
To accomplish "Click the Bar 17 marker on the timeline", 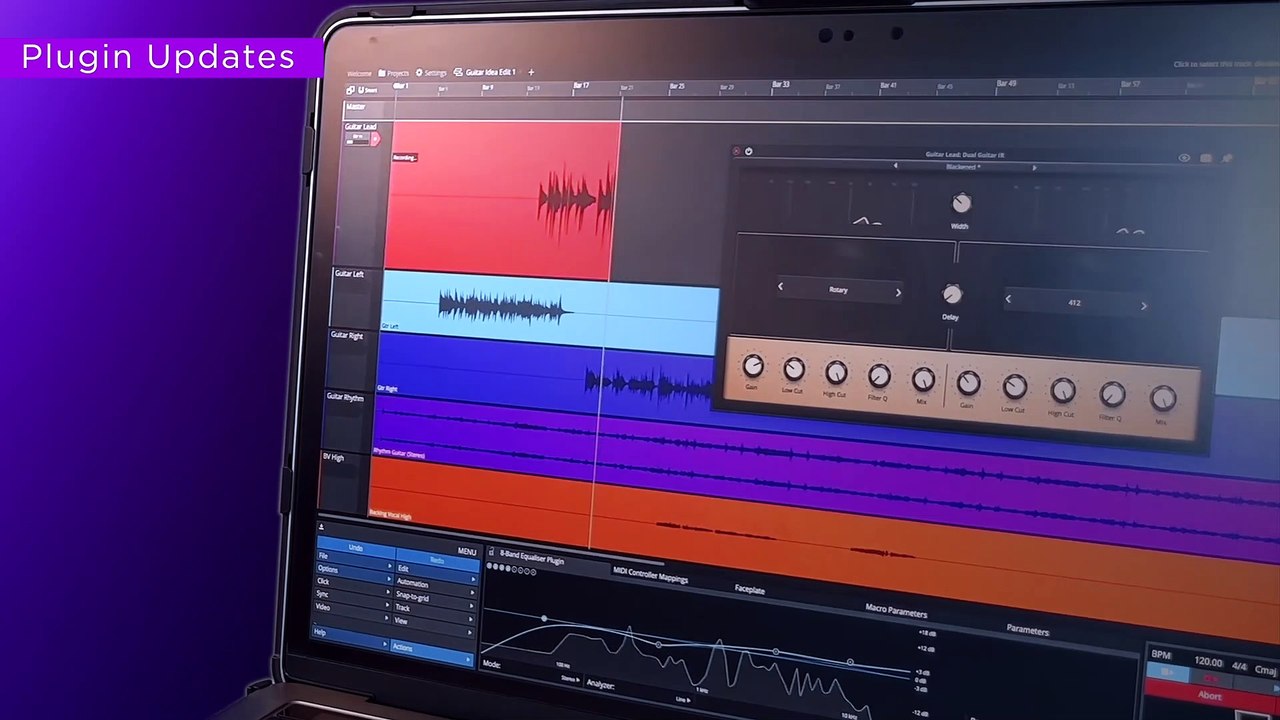I will (x=580, y=87).
